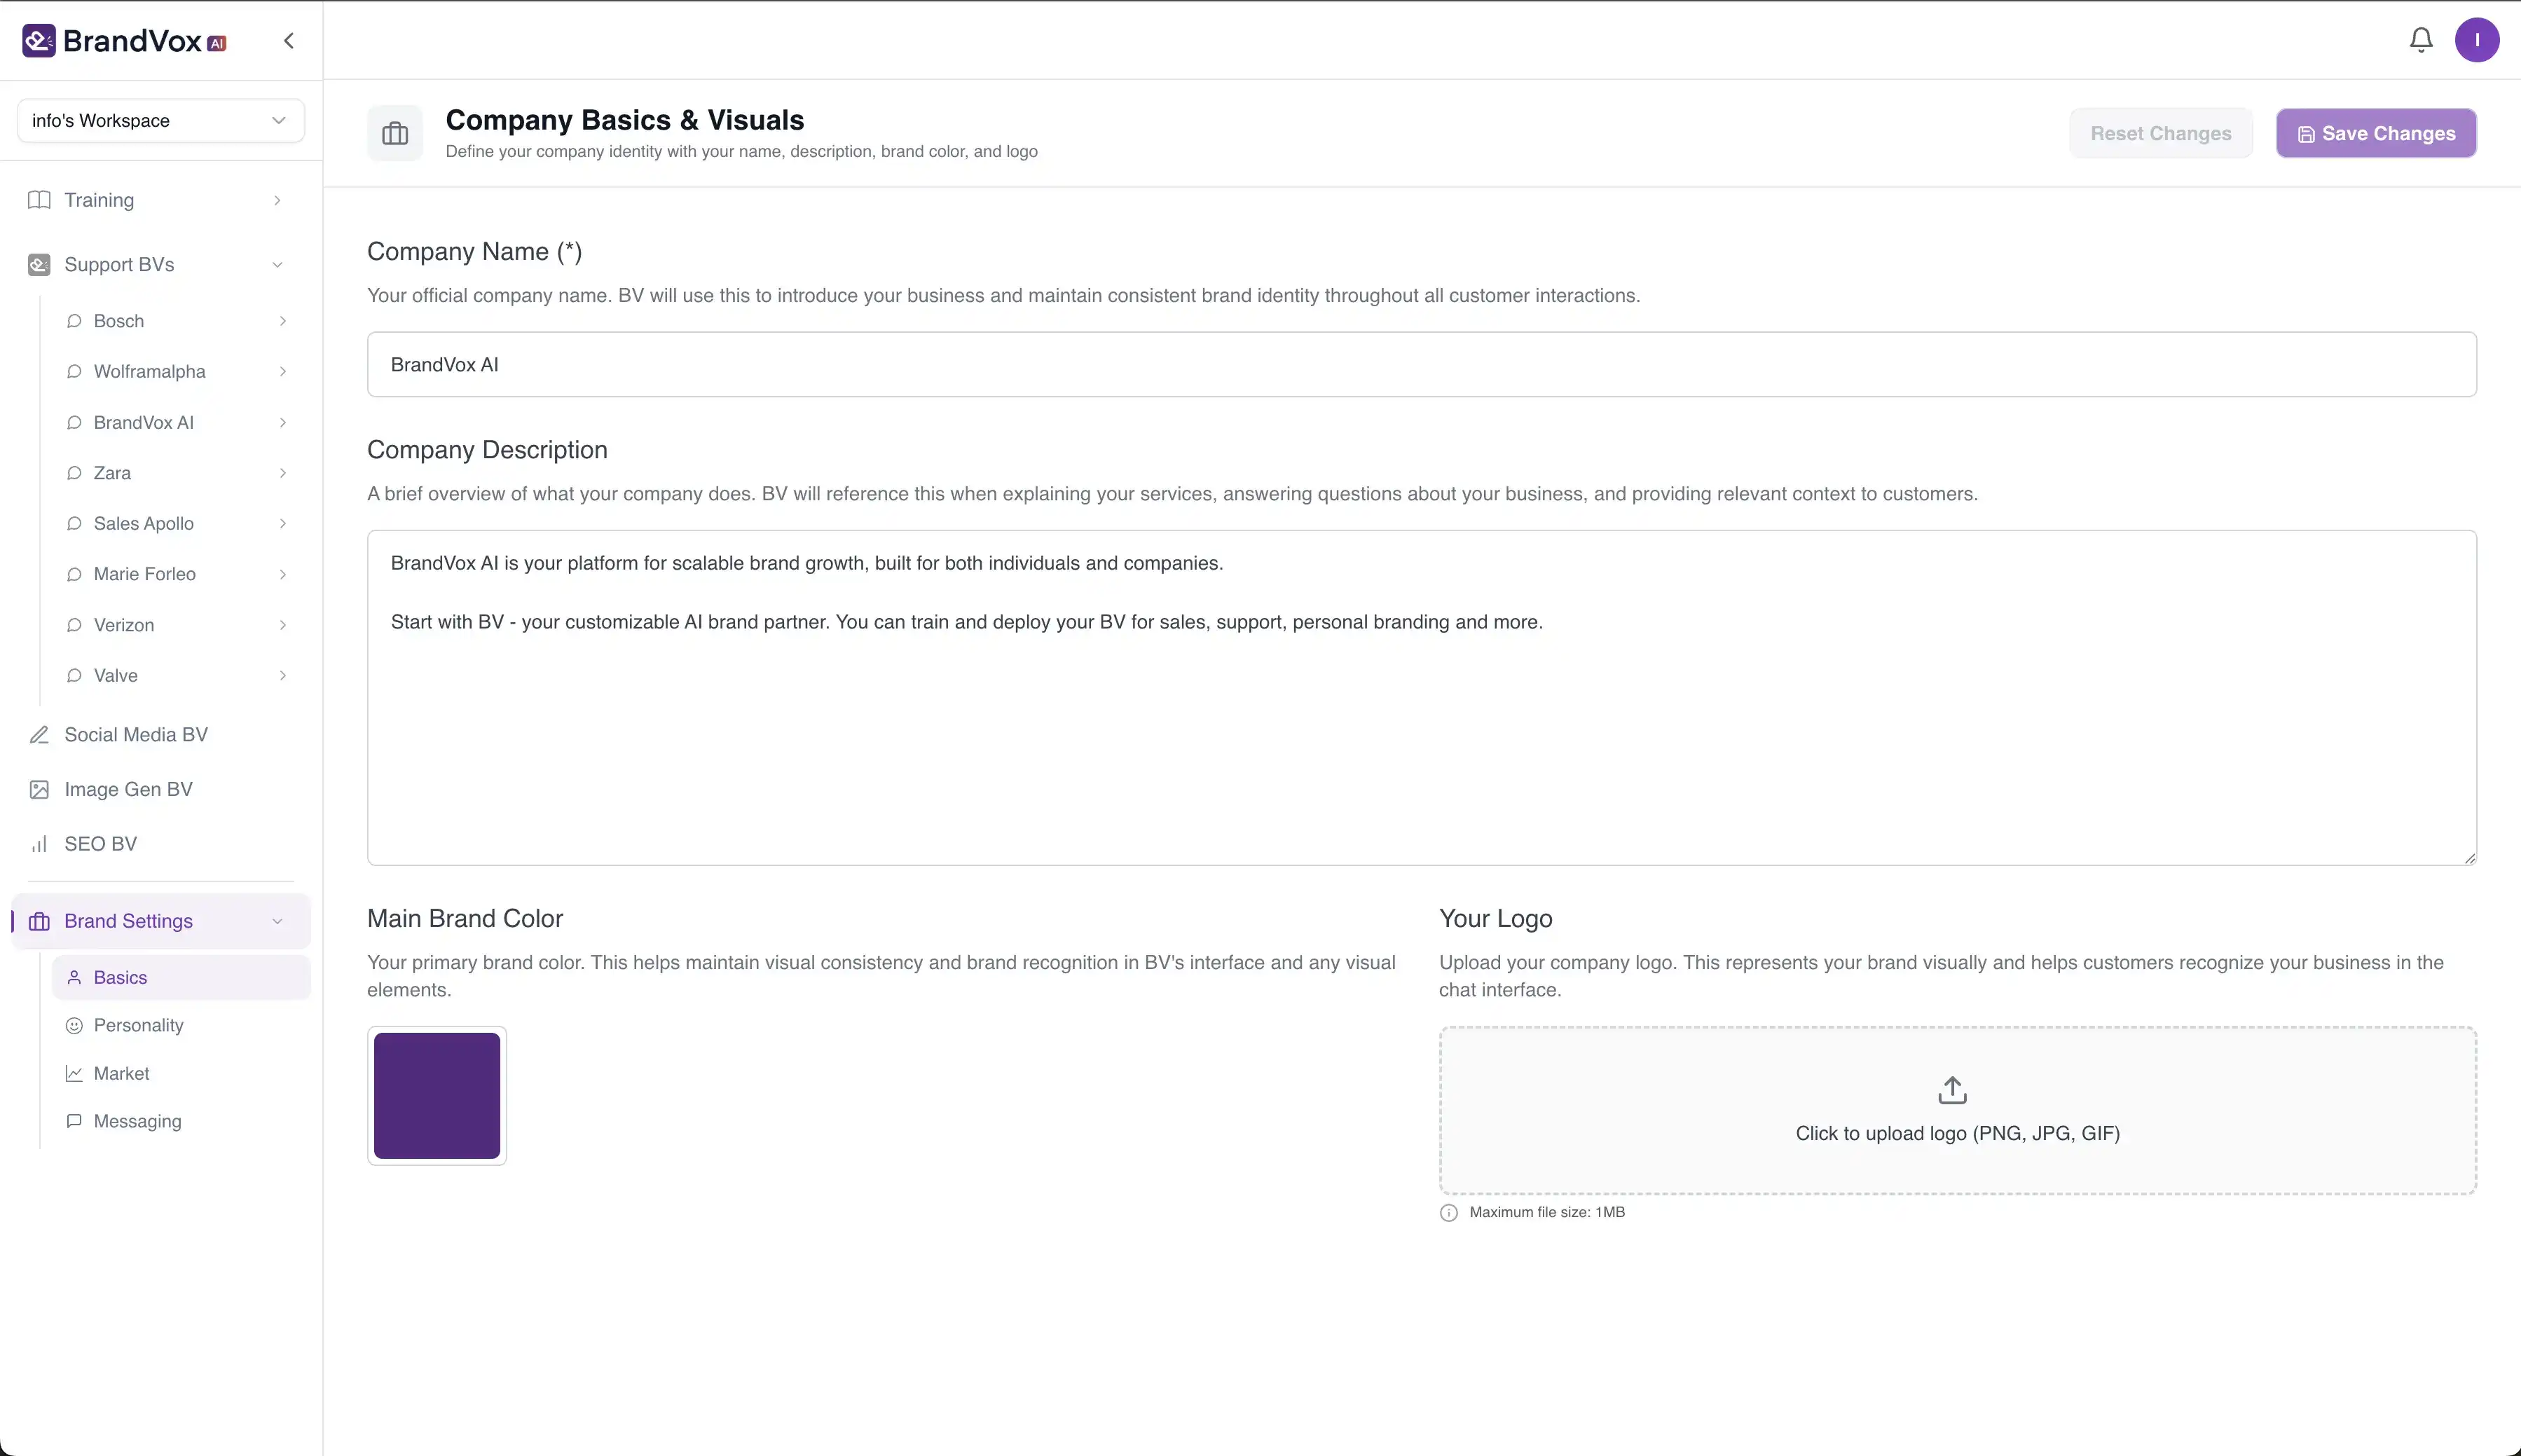Click the notification bell icon

point(2420,40)
